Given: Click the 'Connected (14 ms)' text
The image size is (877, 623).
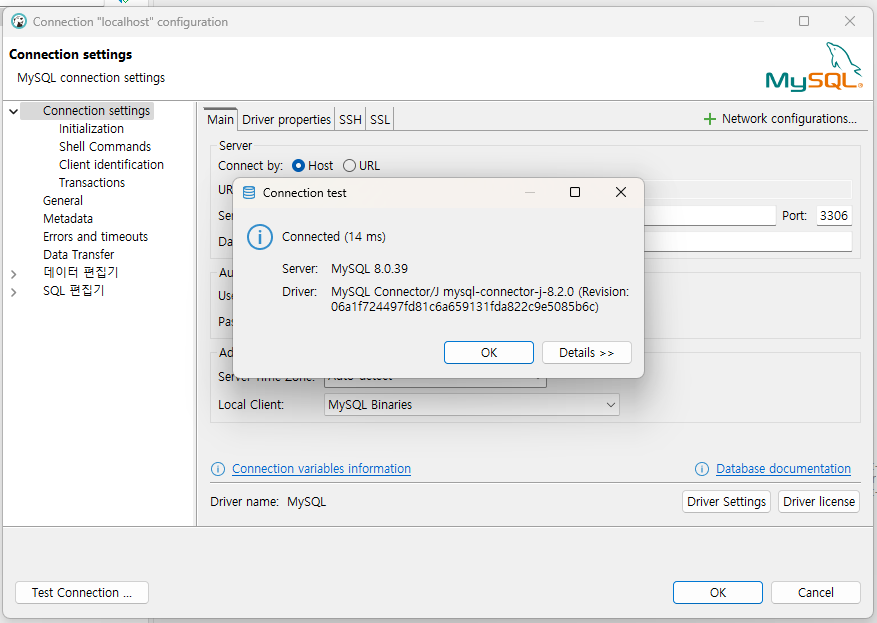Looking at the screenshot, I should 333,237.
